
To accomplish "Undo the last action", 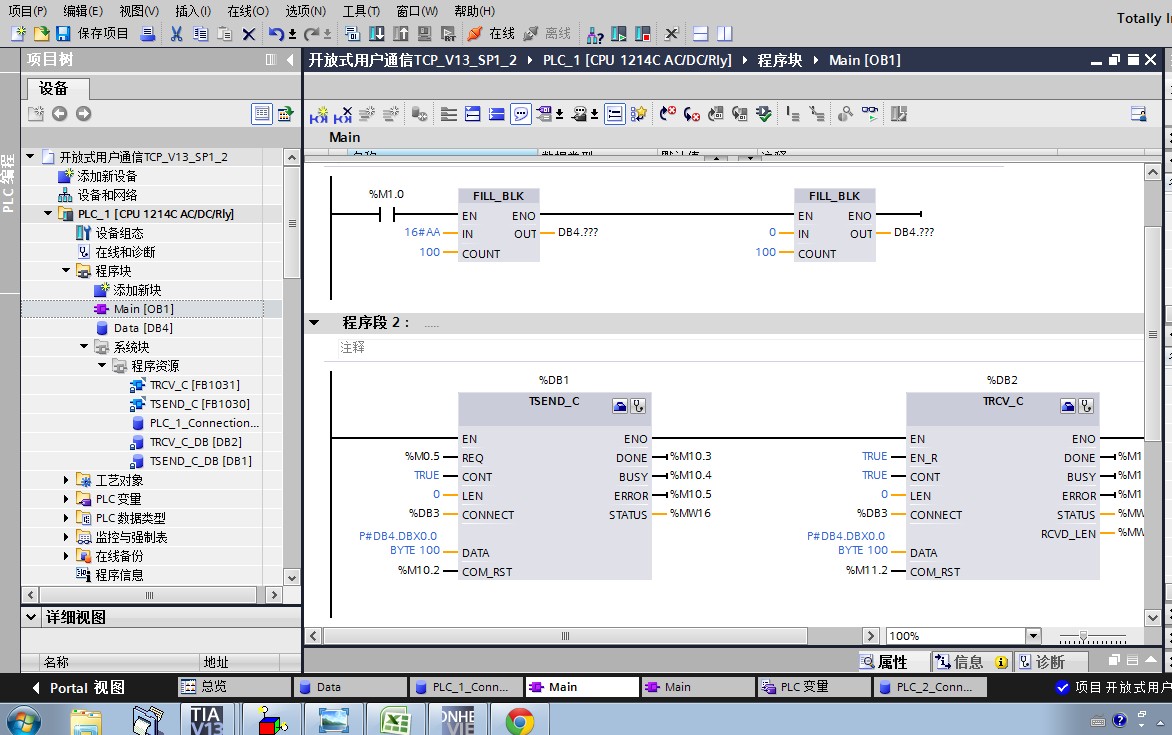I will tap(276, 34).
